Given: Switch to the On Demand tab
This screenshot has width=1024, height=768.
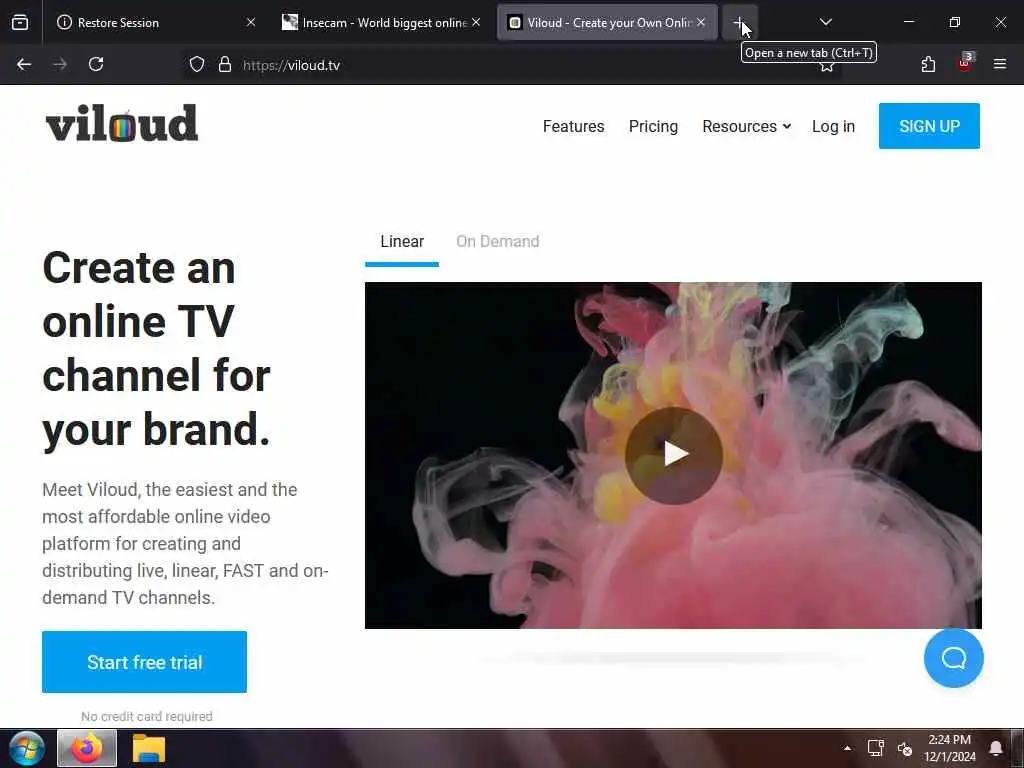Looking at the screenshot, I should point(498,242).
